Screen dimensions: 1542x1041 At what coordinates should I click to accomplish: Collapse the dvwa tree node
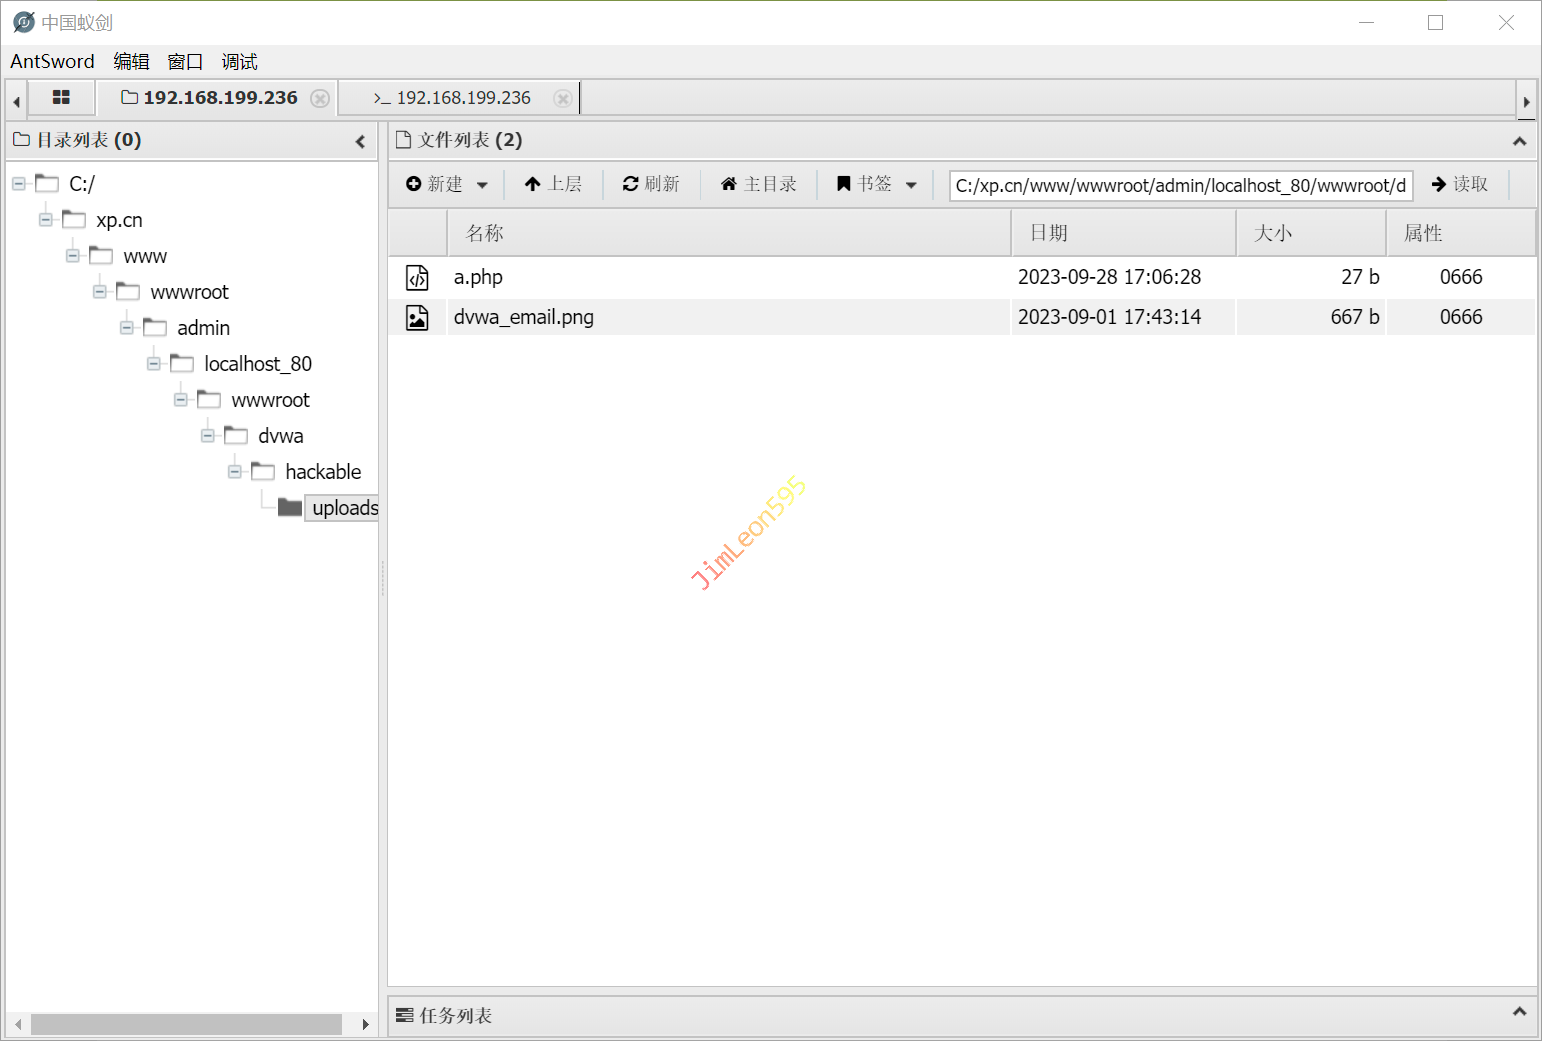point(208,436)
